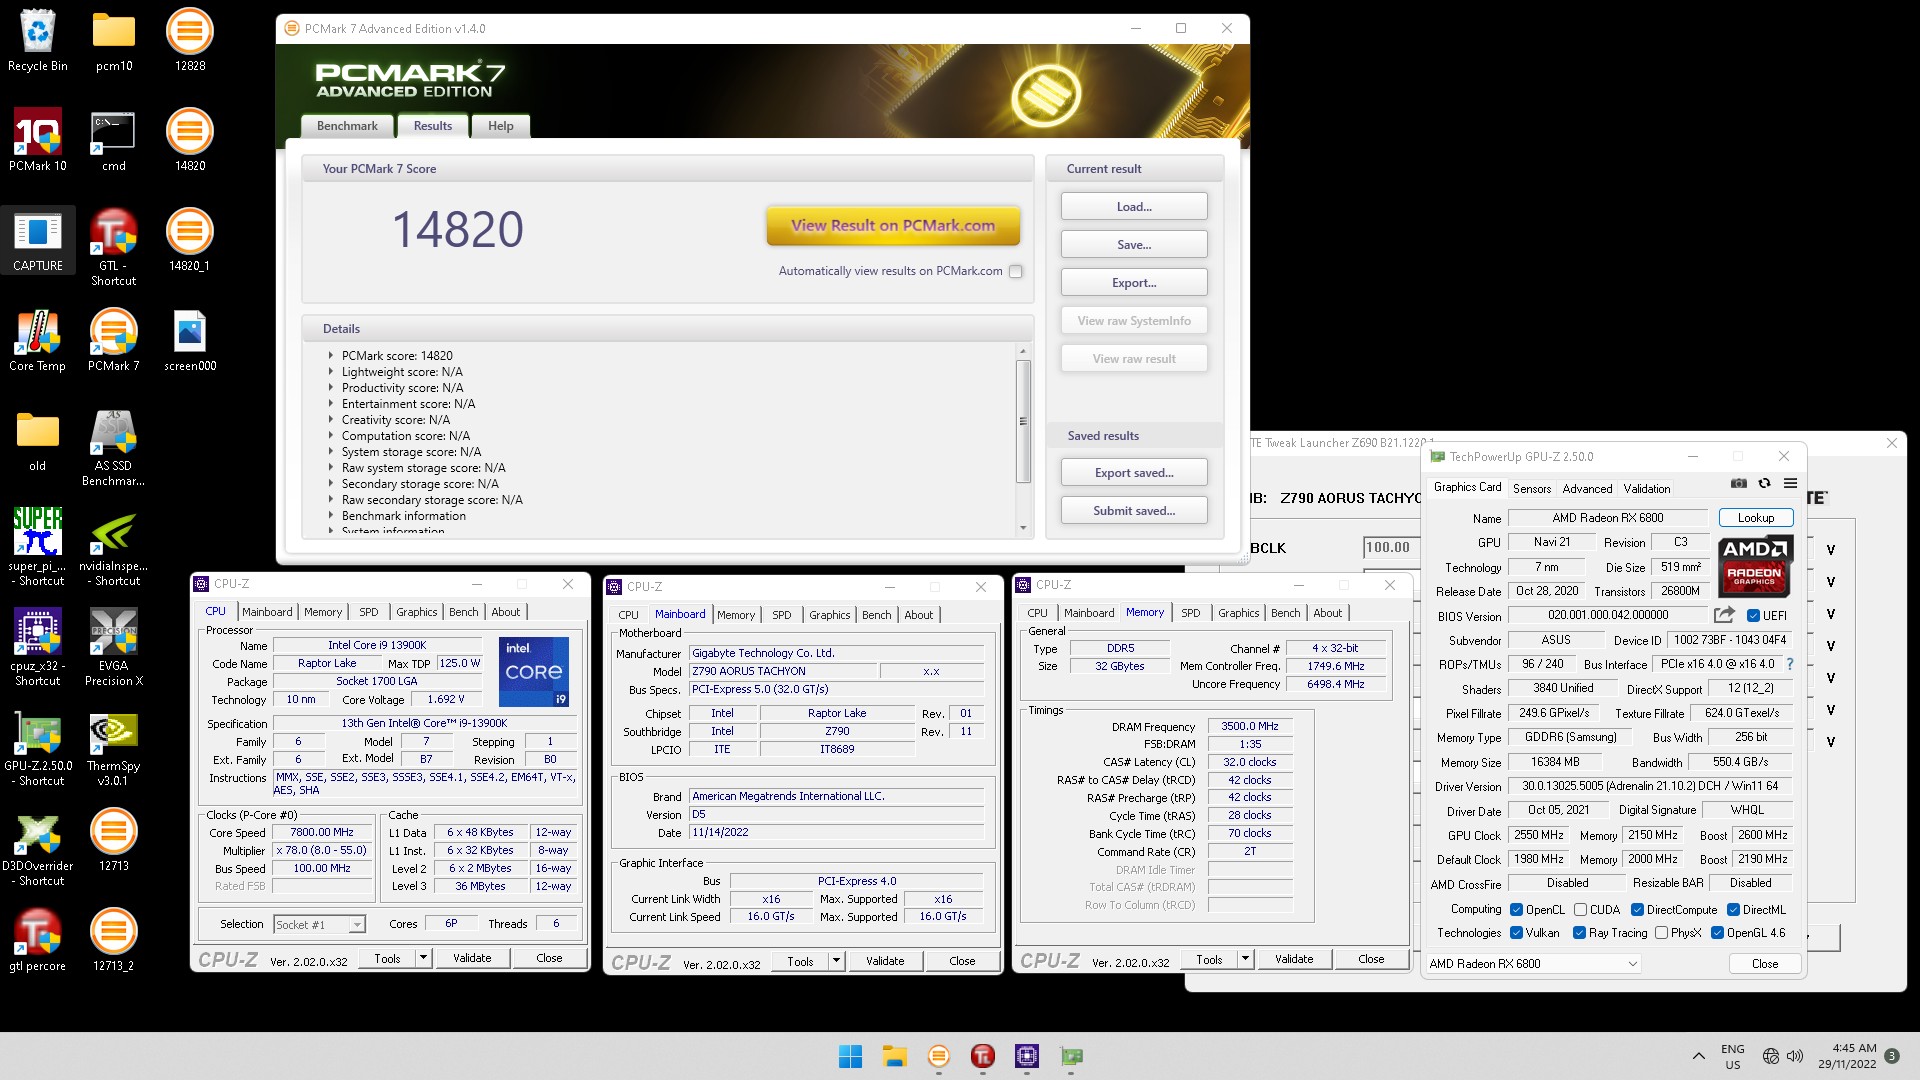Open GPU-Z hamburger menu icon
The height and width of the screenshot is (1080, 1920).
coord(1790,484)
